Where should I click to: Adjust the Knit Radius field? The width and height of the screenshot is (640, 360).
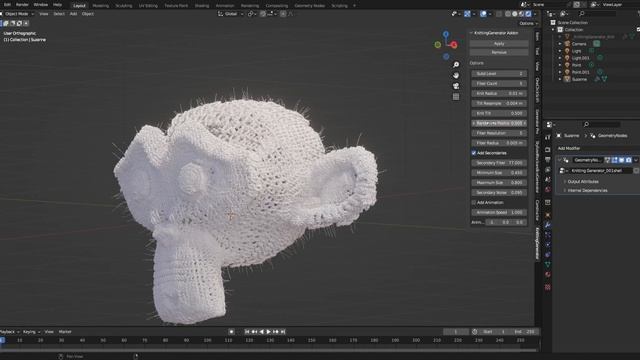pyautogui.click(x=499, y=93)
